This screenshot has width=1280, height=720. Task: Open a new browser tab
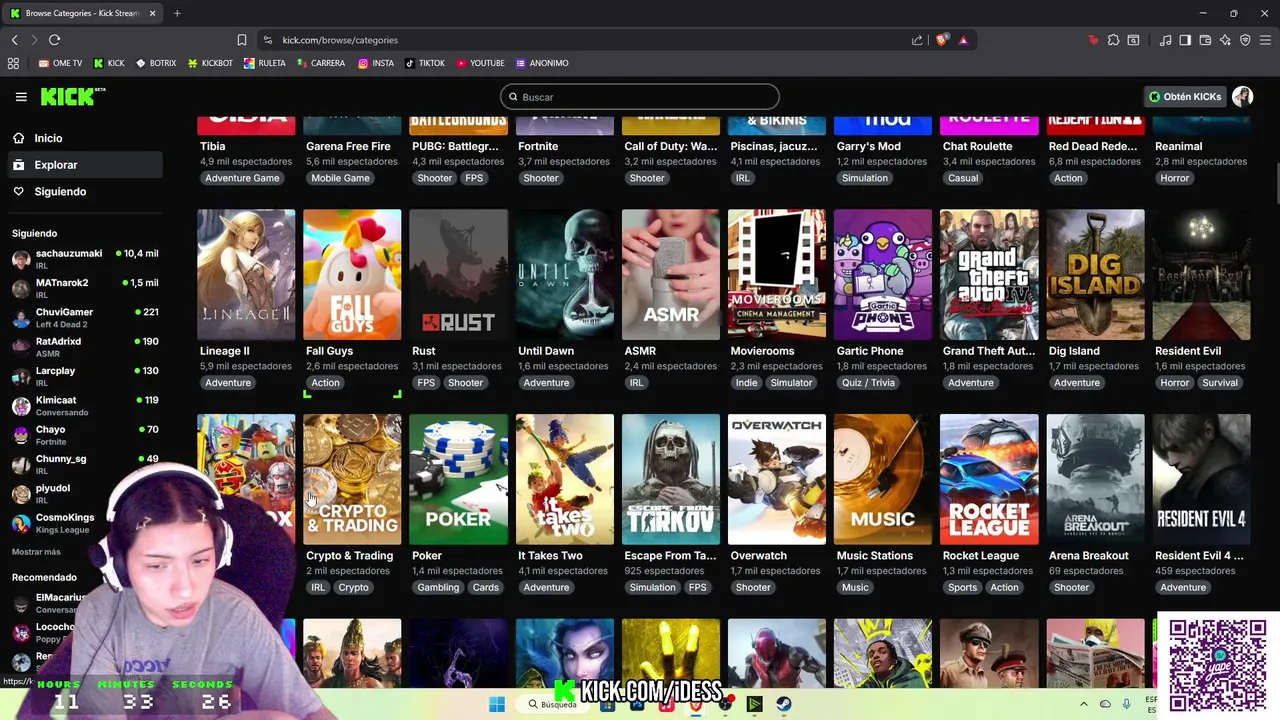[x=177, y=13]
